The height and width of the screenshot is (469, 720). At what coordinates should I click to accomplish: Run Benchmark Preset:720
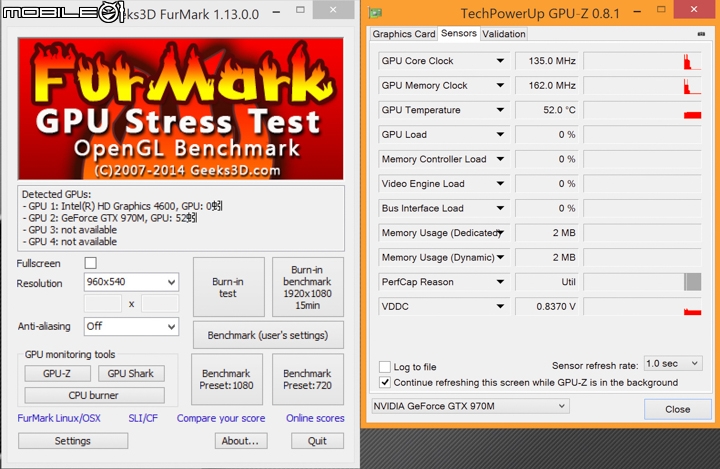pyautogui.click(x=308, y=379)
